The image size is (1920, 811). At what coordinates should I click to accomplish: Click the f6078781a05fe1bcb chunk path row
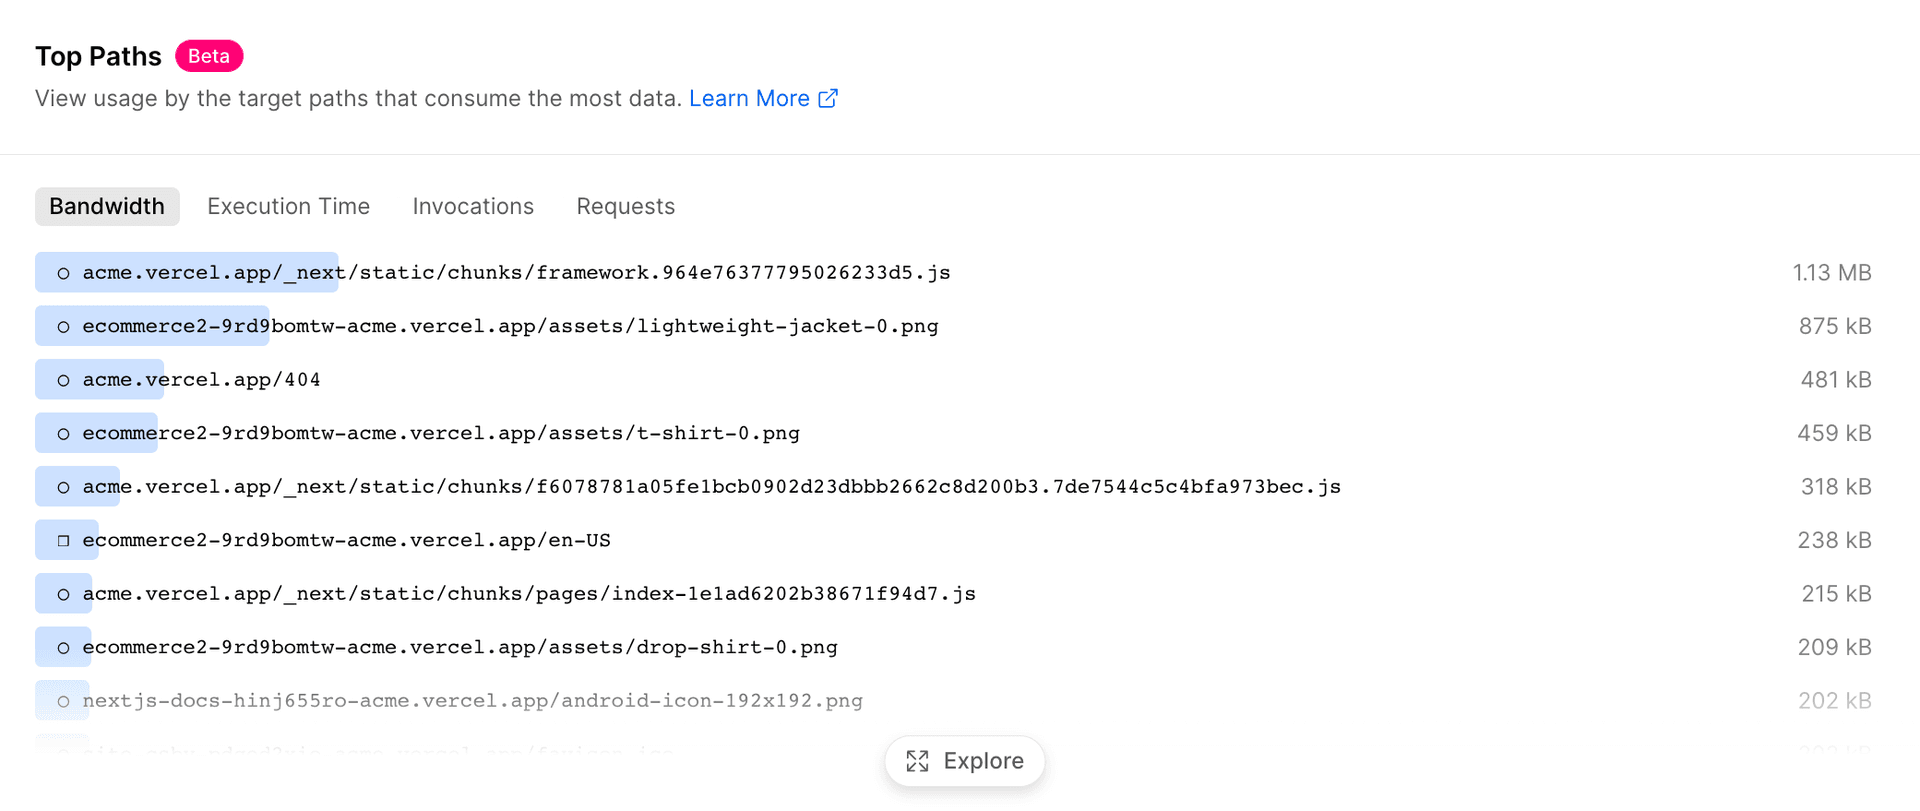711,487
